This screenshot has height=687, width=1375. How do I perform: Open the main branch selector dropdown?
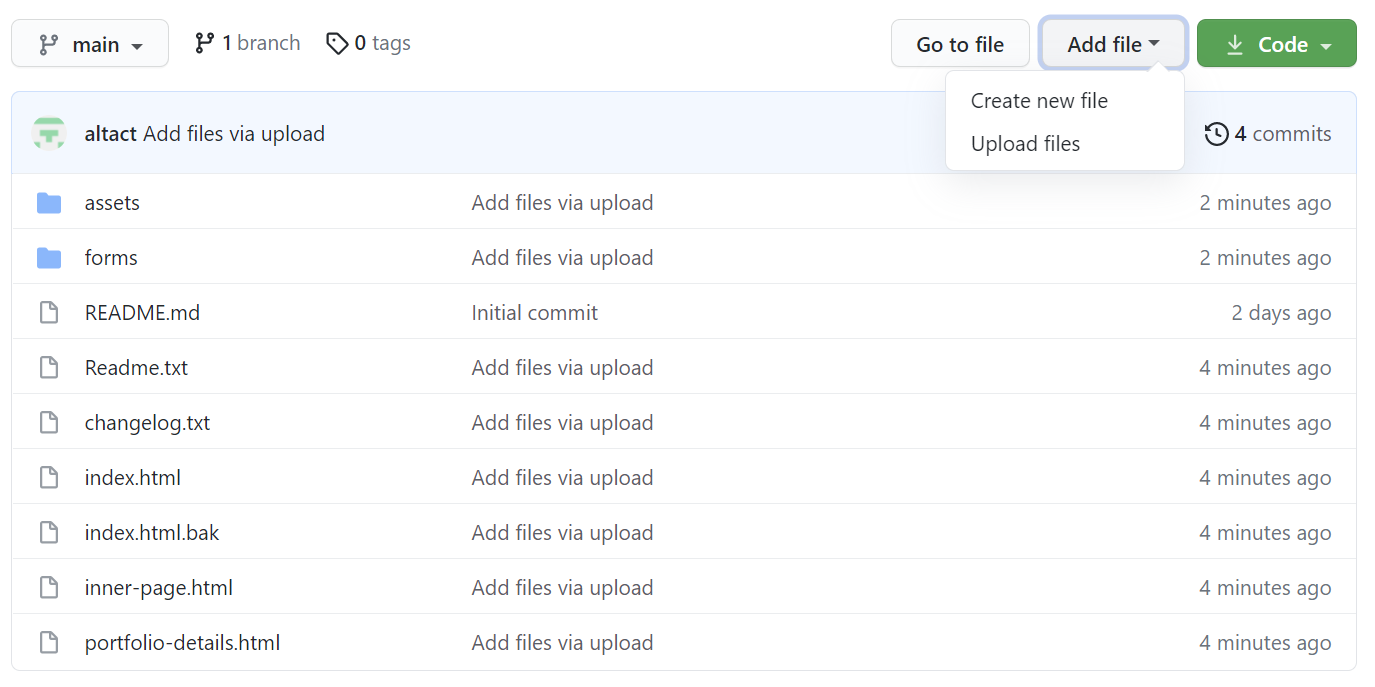90,44
